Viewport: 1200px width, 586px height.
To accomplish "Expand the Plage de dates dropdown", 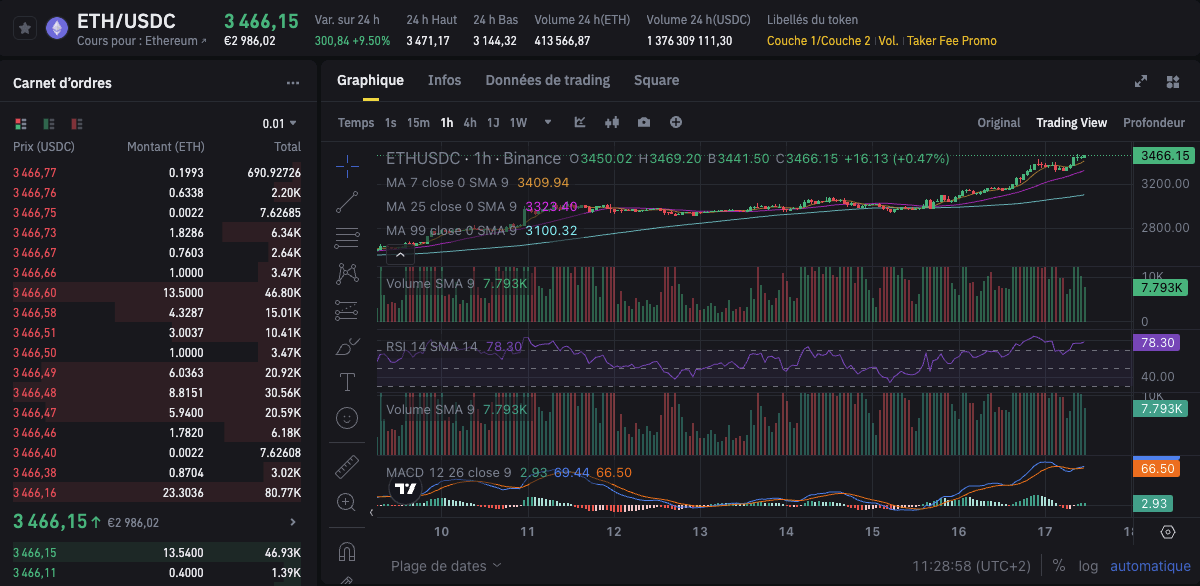I will click(x=446, y=566).
